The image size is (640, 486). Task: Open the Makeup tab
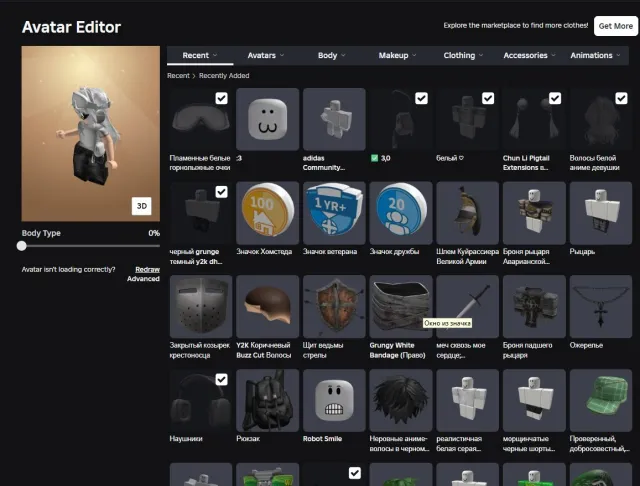coord(397,55)
